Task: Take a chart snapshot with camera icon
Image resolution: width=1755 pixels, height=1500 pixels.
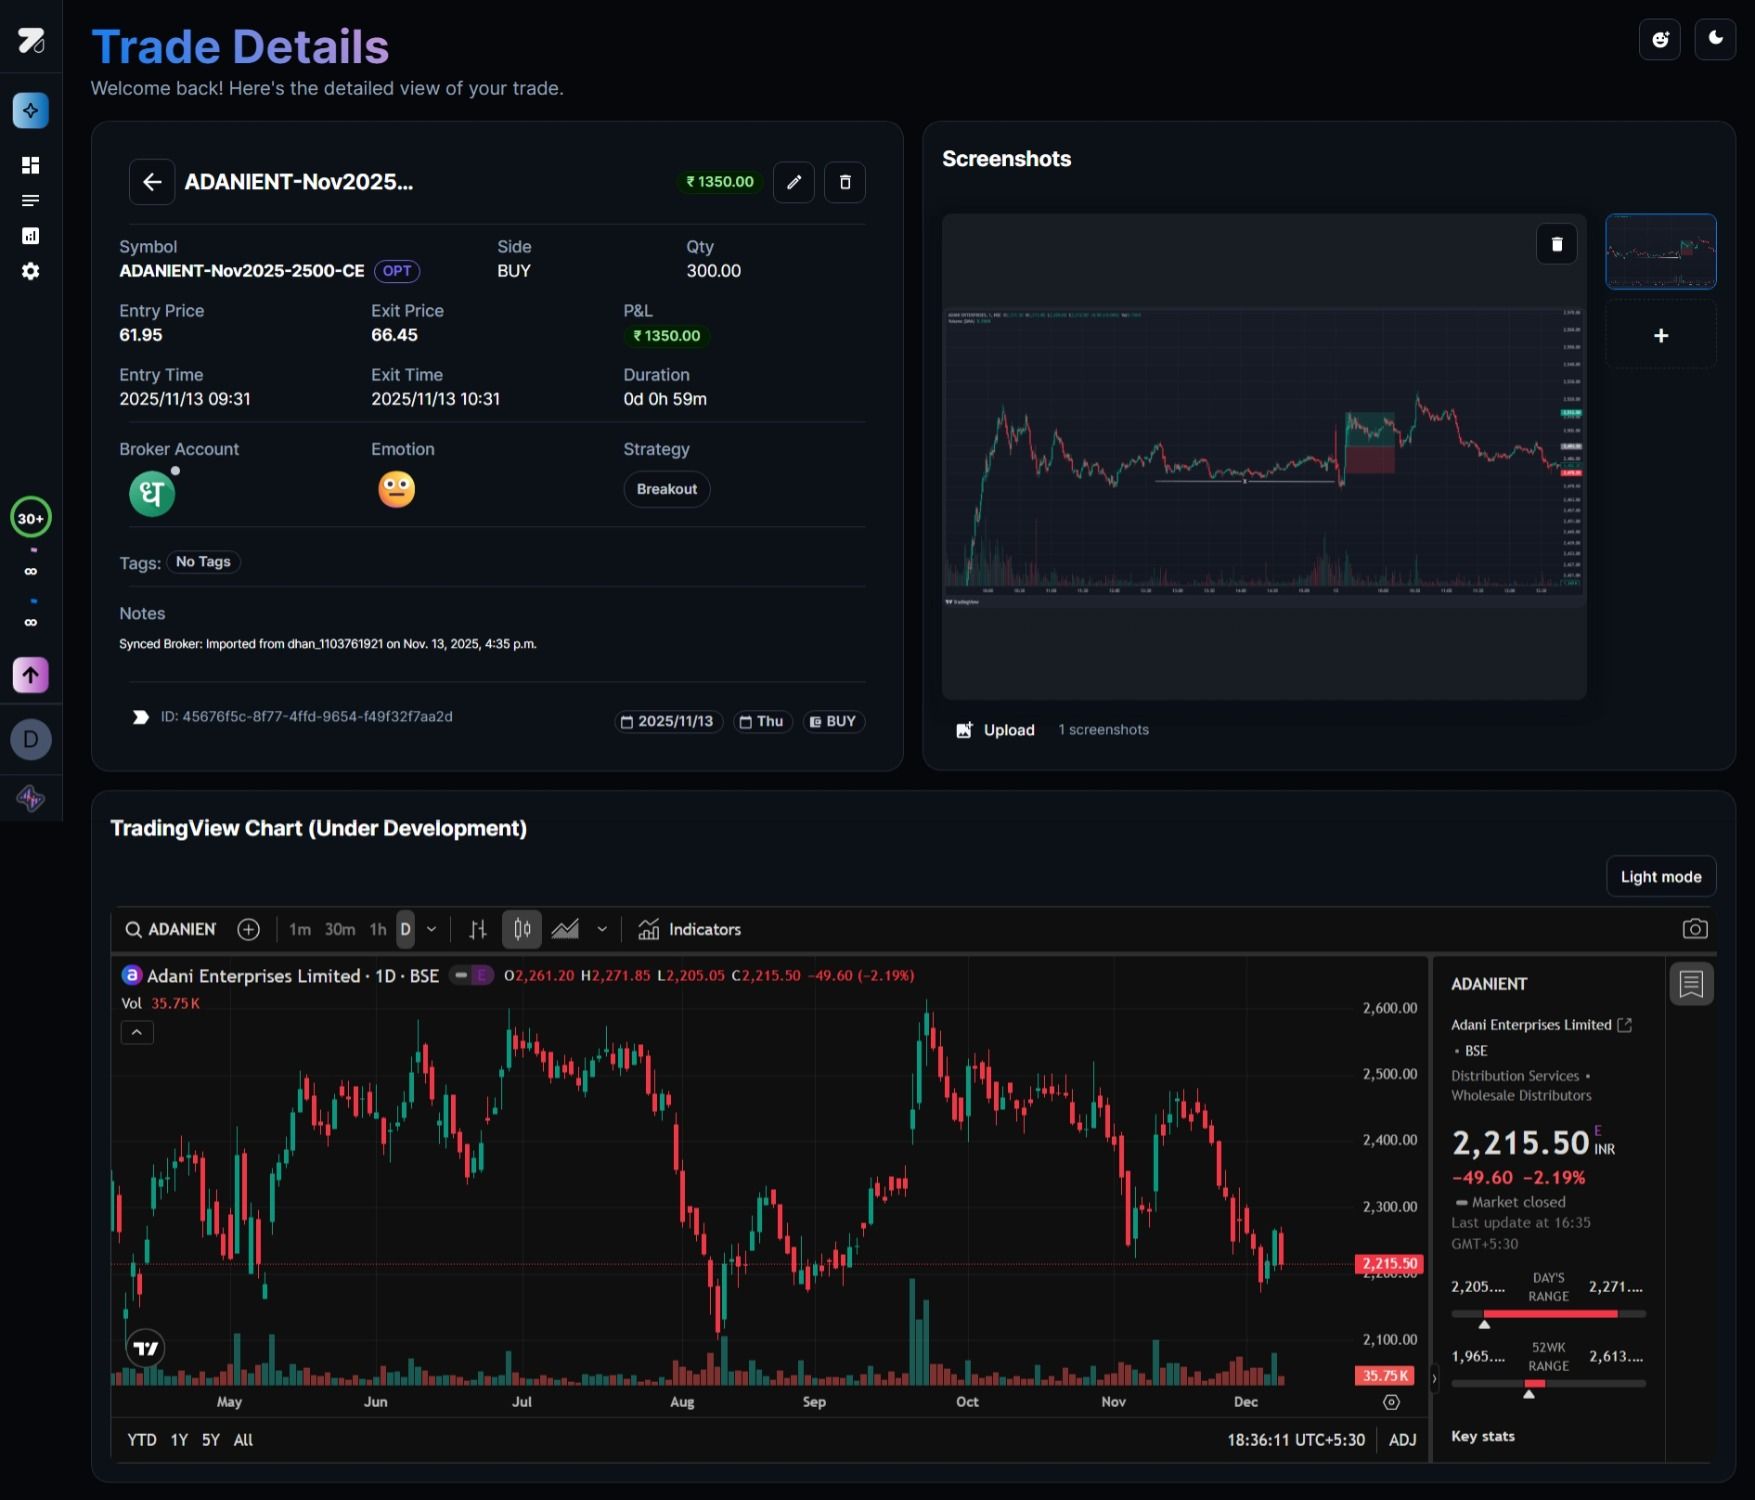Action: click(x=1695, y=929)
